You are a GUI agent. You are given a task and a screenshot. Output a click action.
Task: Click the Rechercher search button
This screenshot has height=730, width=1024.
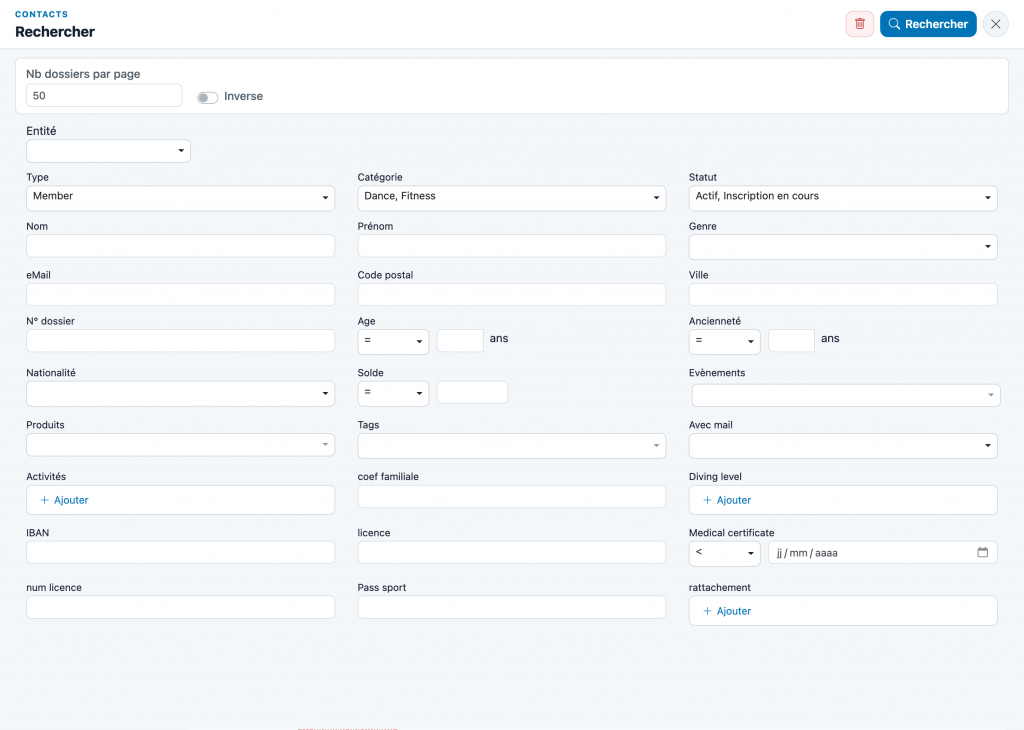pyautogui.click(x=928, y=24)
